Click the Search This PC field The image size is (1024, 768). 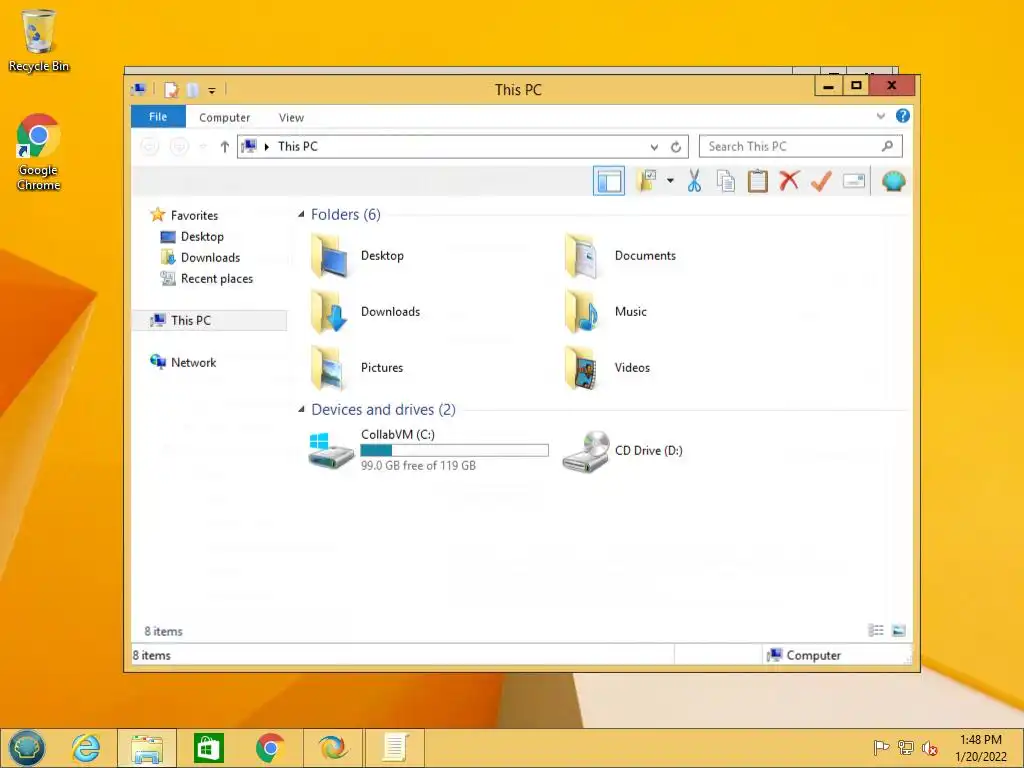(801, 146)
